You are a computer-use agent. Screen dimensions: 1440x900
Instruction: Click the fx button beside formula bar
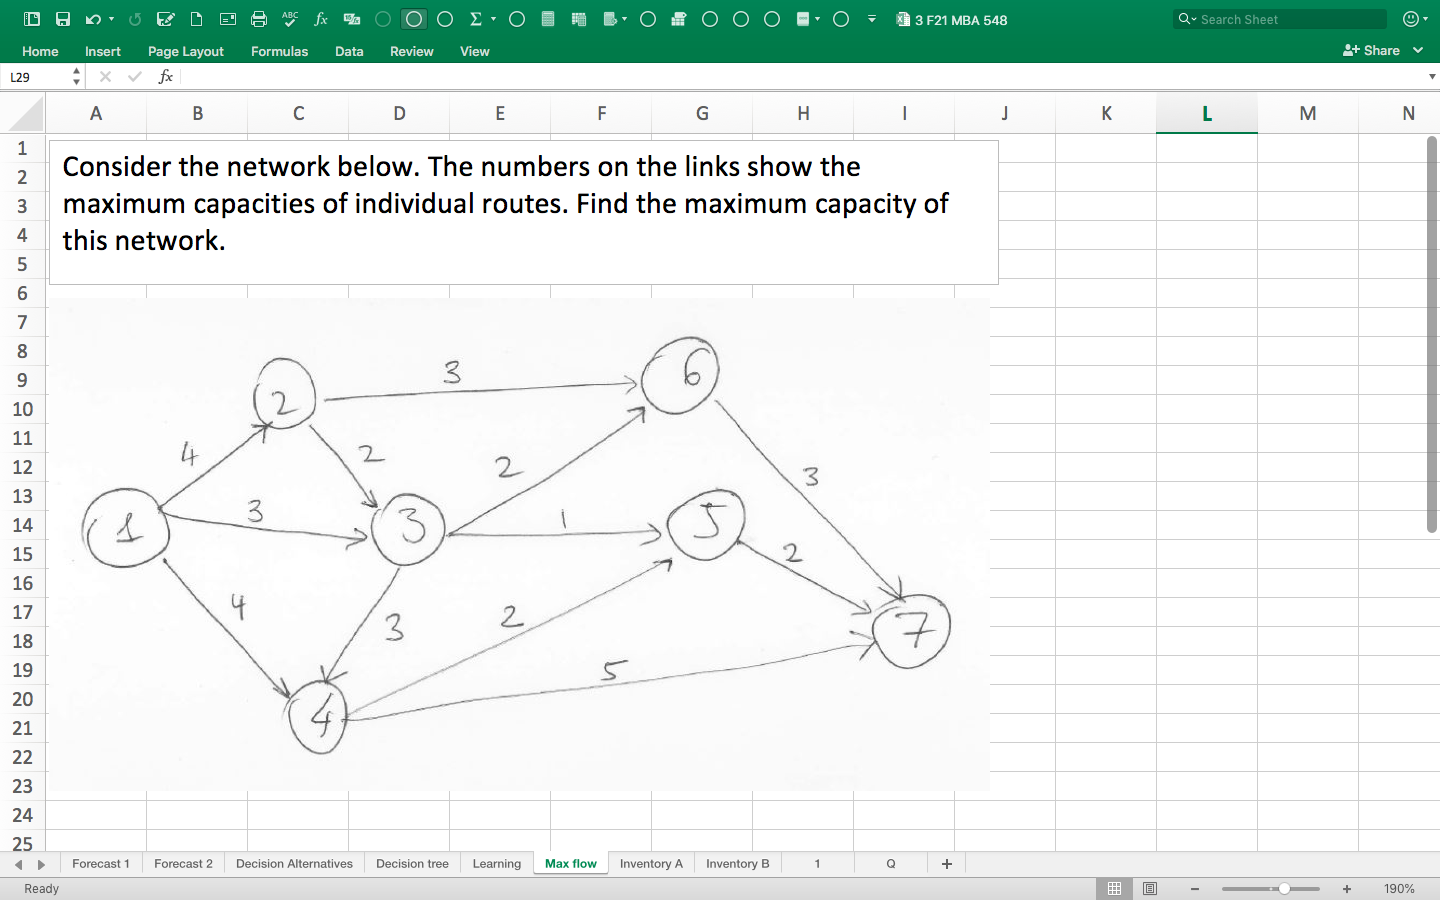tap(166, 77)
